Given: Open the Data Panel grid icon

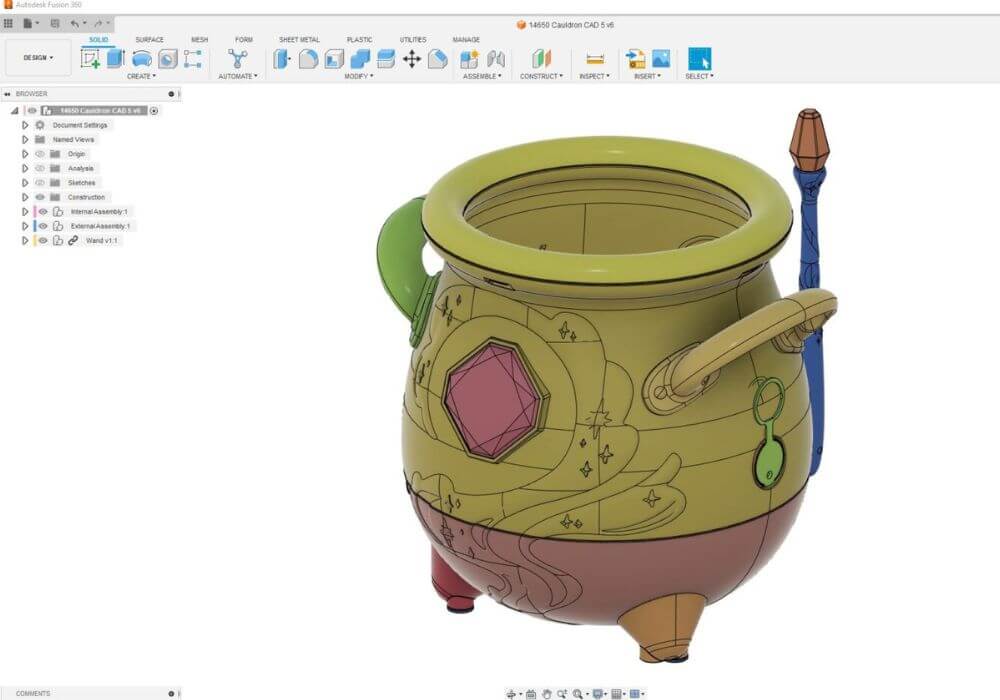Looking at the screenshot, I should point(8,24).
